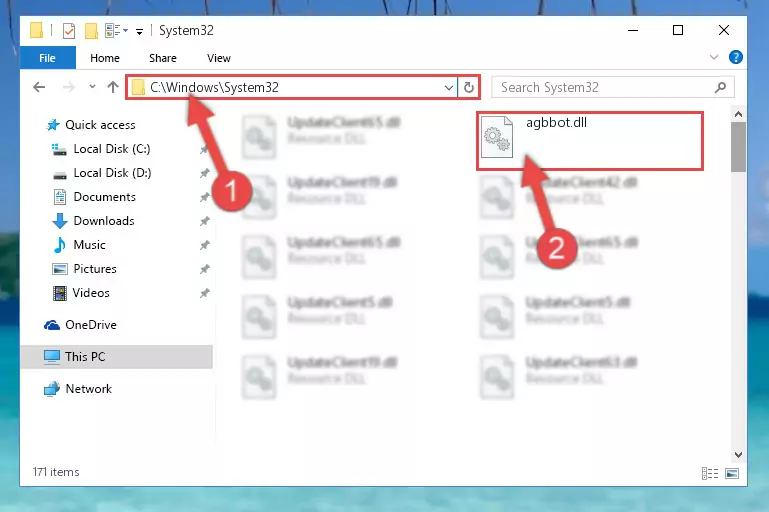The height and width of the screenshot is (512, 769).
Task: Click the New folder icon in title bar
Action: [x=91, y=31]
